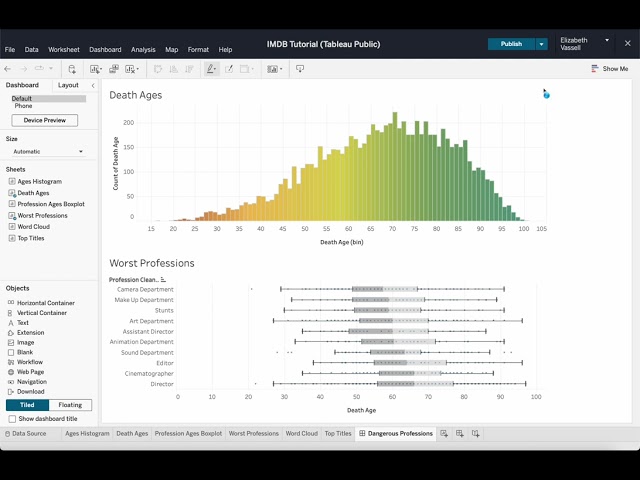Image resolution: width=640 pixels, height=480 pixels.
Task: Click the Duplicate sheet toolbar icon
Action: click(x=114, y=69)
